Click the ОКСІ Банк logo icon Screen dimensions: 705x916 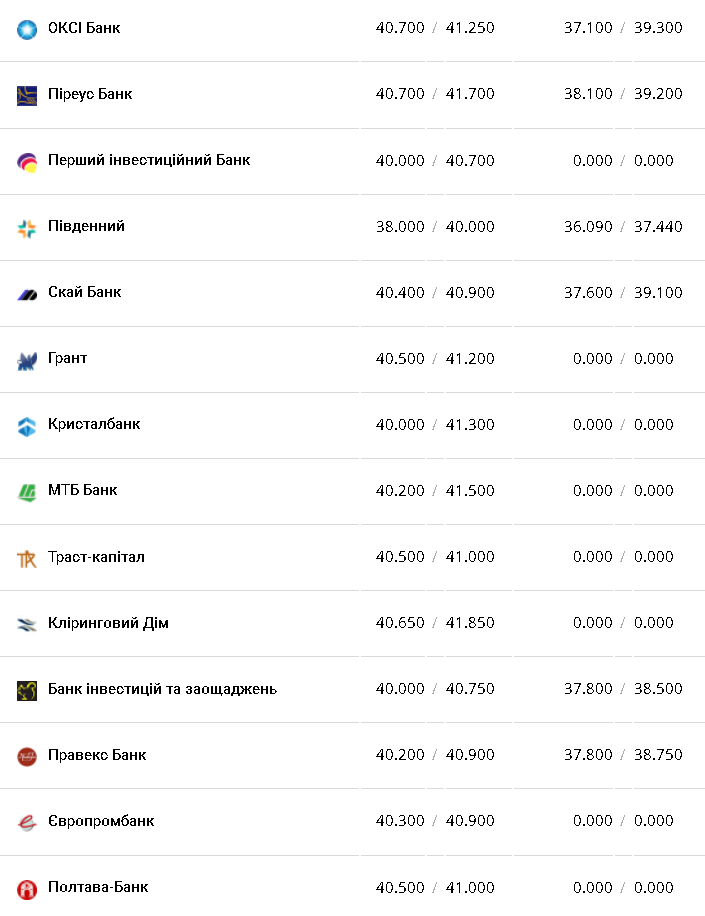coord(27,29)
